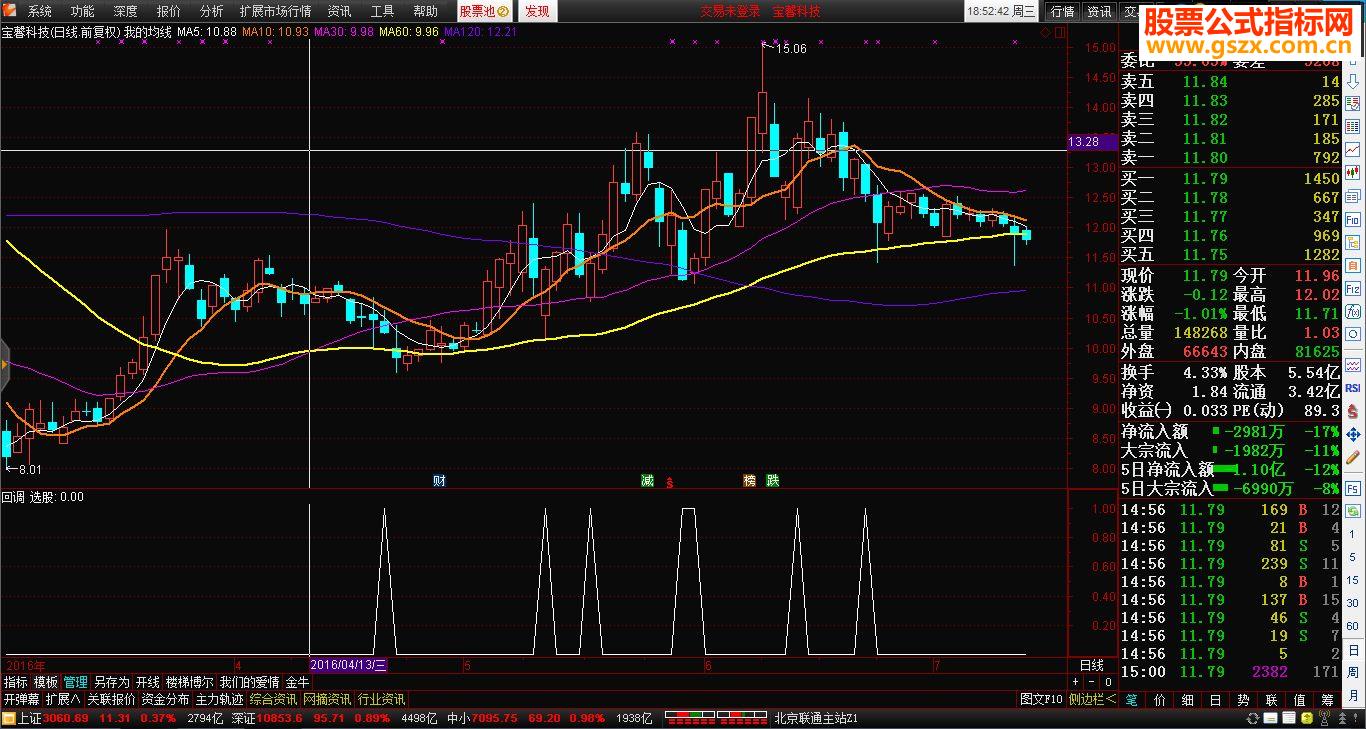
Task: Open the 系统 menu
Action: (x=40, y=11)
